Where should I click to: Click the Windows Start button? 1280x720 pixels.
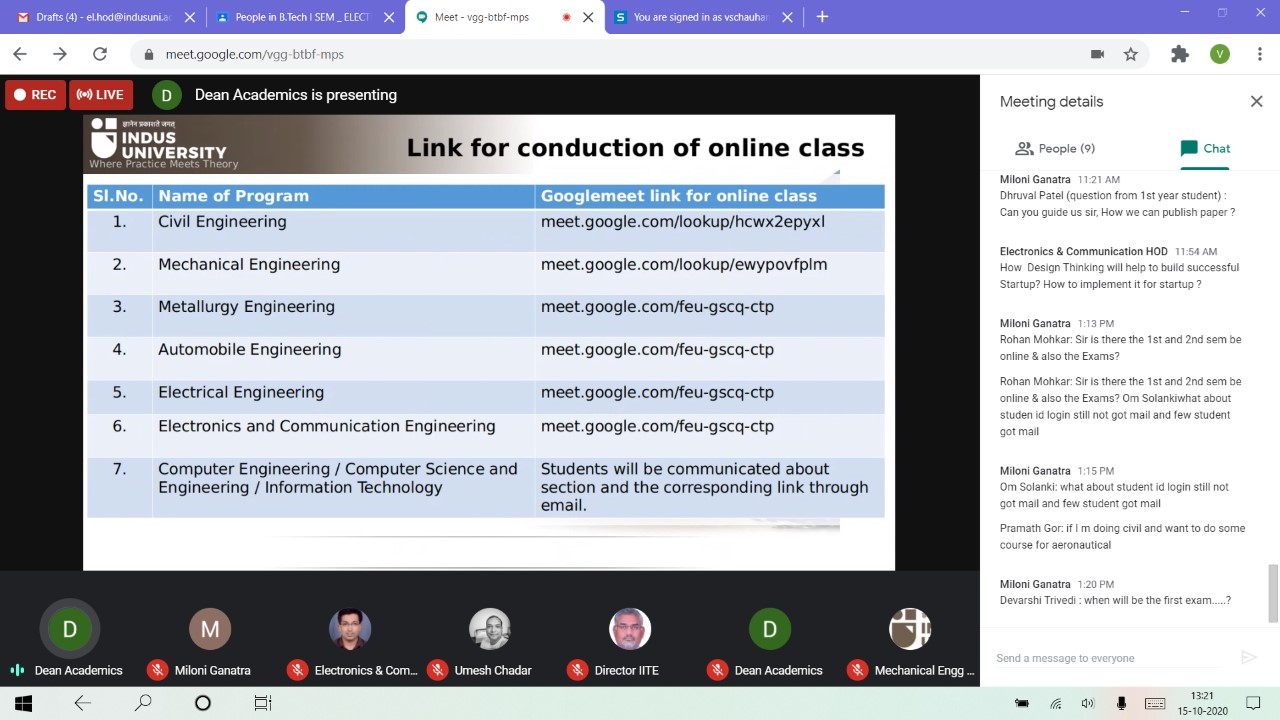(23, 703)
